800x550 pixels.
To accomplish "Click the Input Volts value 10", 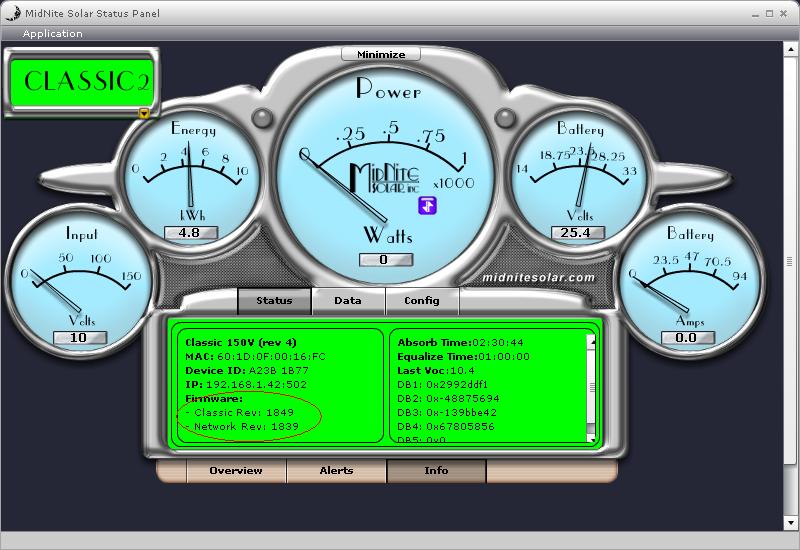I will point(80,337).
